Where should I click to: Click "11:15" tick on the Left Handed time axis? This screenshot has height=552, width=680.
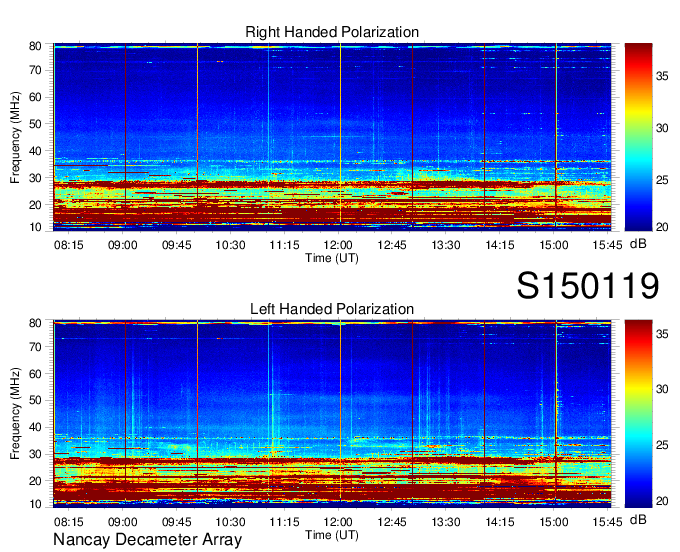(284, 522)
